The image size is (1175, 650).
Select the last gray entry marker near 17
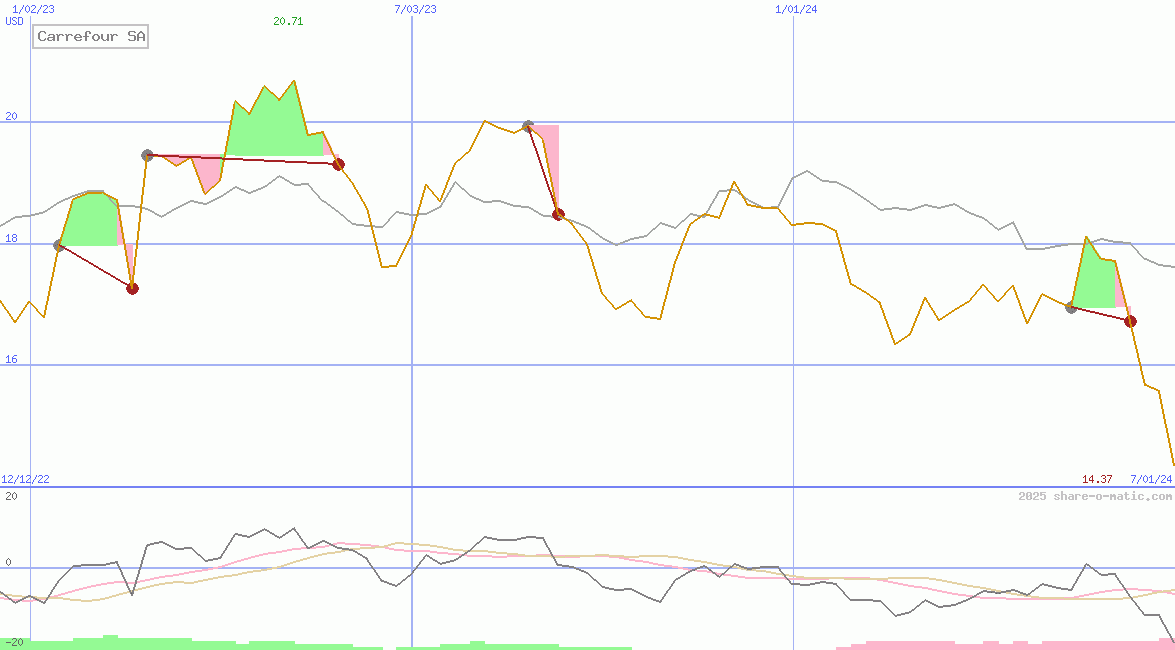tap(1071, 307)
